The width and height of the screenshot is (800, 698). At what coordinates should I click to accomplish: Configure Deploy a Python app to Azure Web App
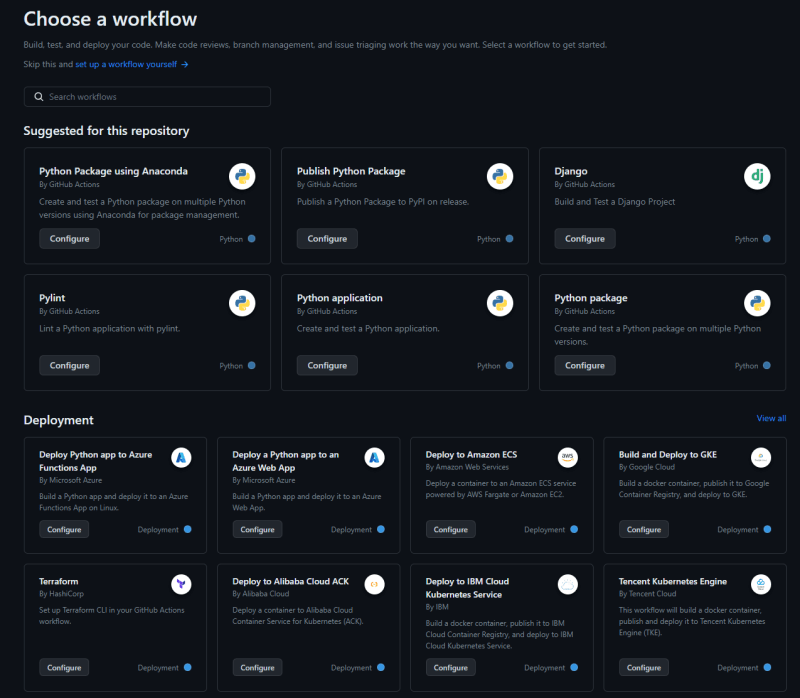[x=258, y=530]
